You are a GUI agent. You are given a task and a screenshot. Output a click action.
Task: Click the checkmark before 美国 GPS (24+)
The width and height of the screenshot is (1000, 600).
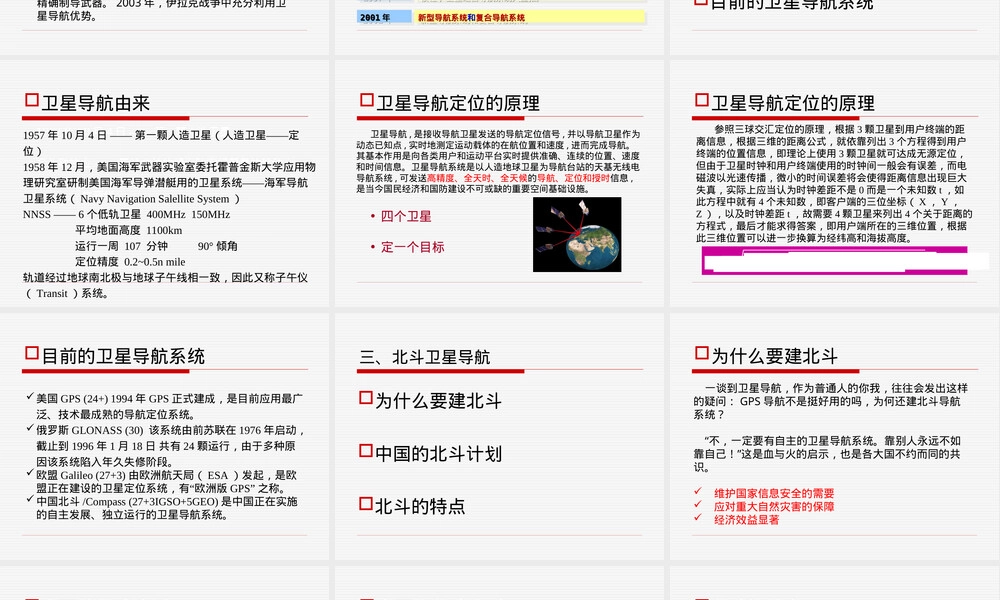pyautogui.click(x=30, y=396)
